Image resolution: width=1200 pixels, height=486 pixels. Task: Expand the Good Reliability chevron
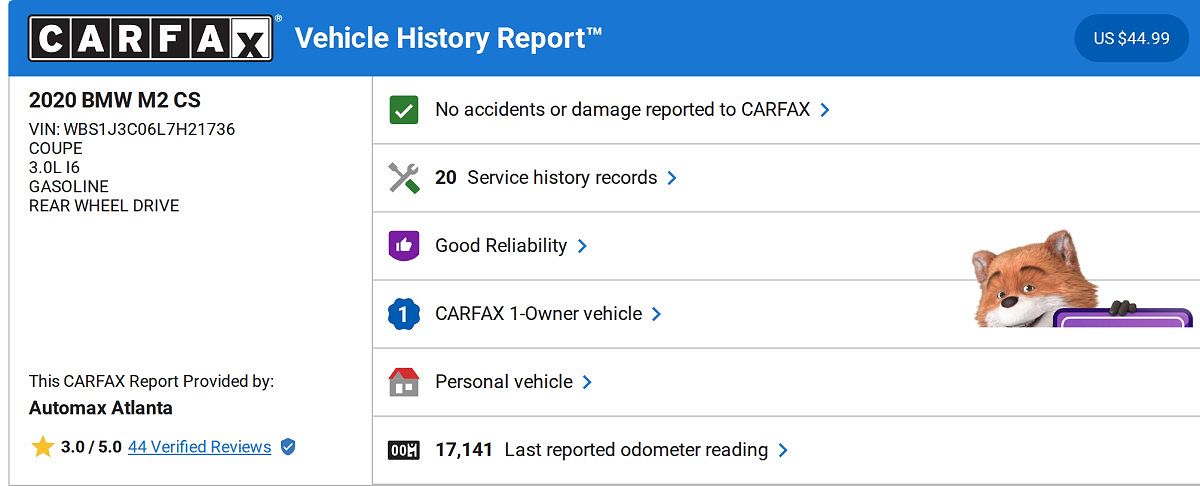(582, 246)
